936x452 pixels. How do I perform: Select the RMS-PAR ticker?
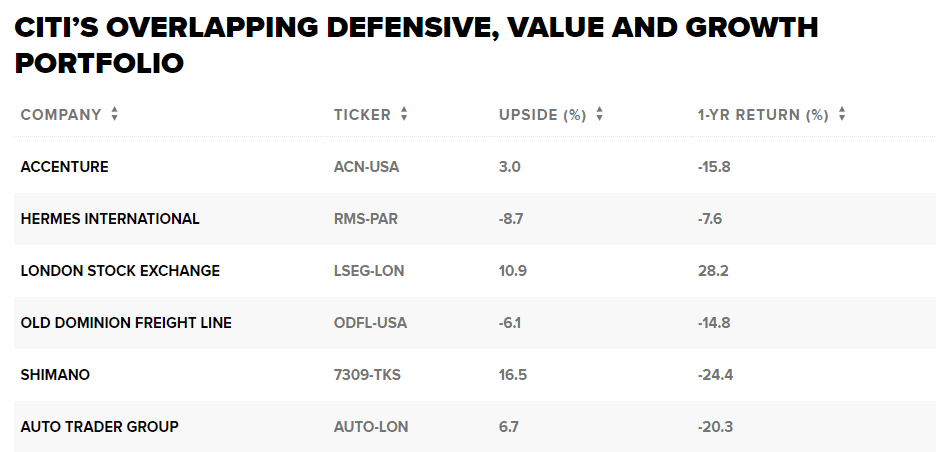click(x=365, y=219)
